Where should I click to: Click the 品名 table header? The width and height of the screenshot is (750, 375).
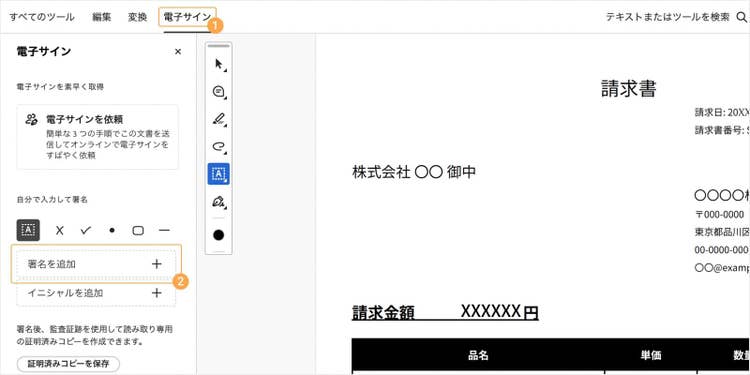pos(478,355)
